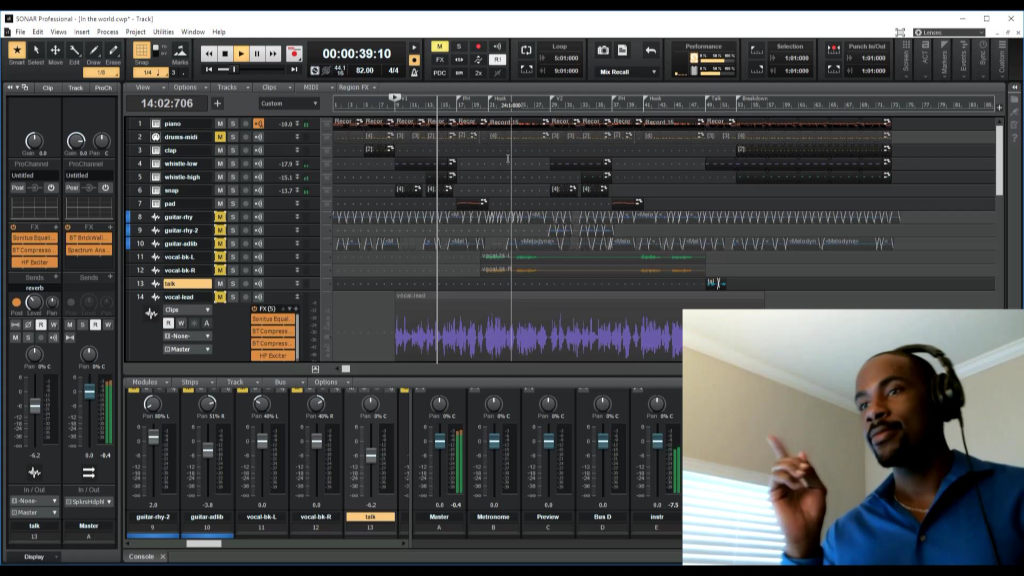The height and width of the screenshot is (576, 1024).
Task: Open the Custom track control dropdown
Action: [x=289, y=103]
